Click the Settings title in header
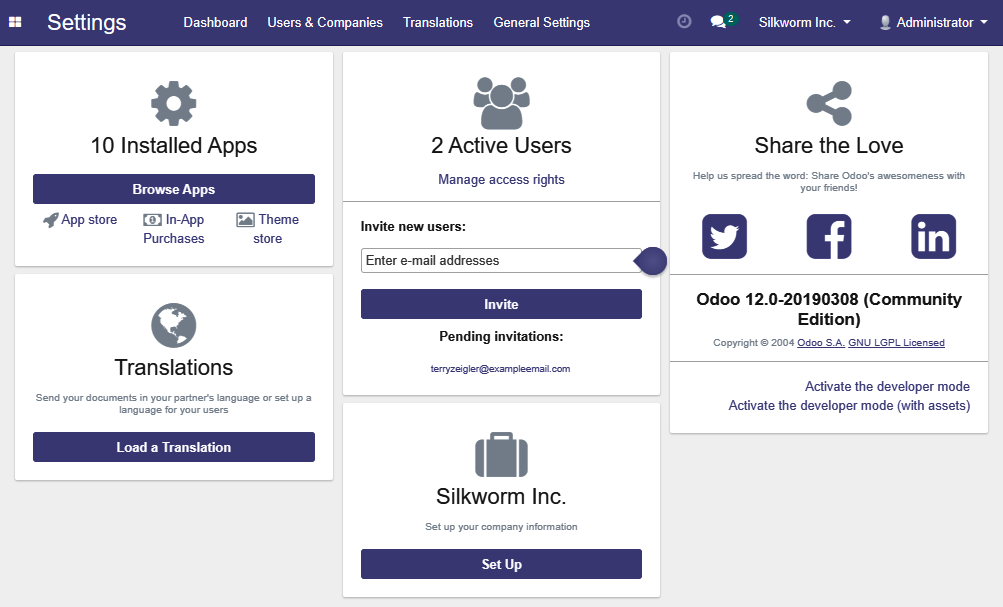The width and height of the screenshot is (1003, 607). tap(87, 22)
